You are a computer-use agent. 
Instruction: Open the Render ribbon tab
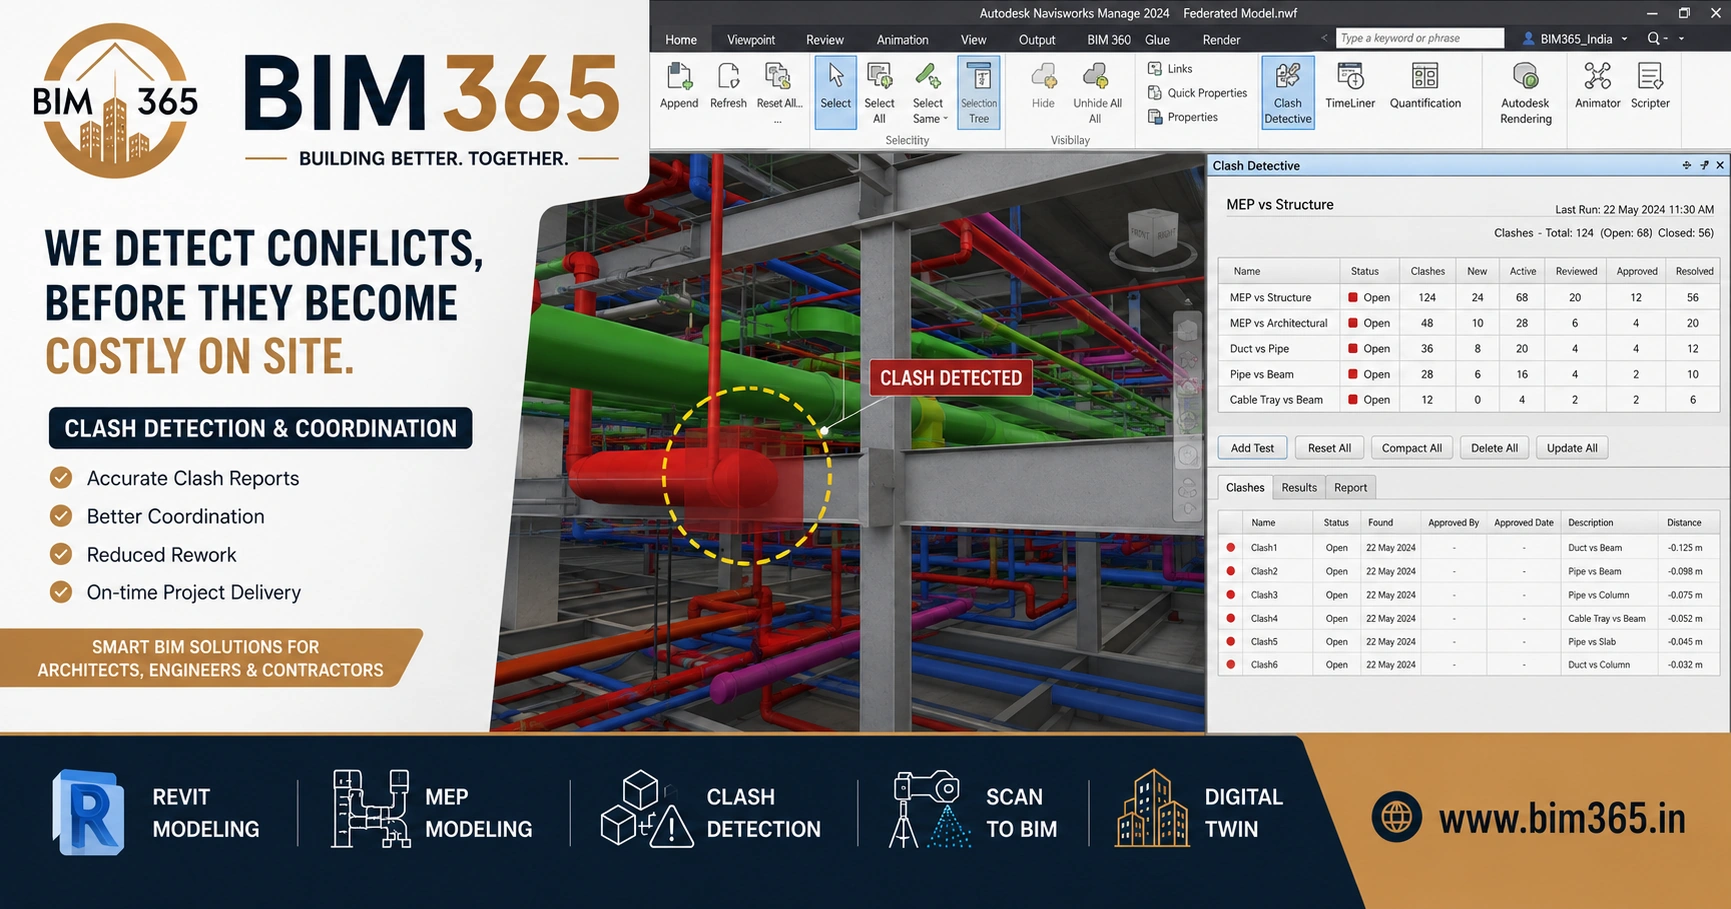pyautogui.click(x=1221, y=40)
